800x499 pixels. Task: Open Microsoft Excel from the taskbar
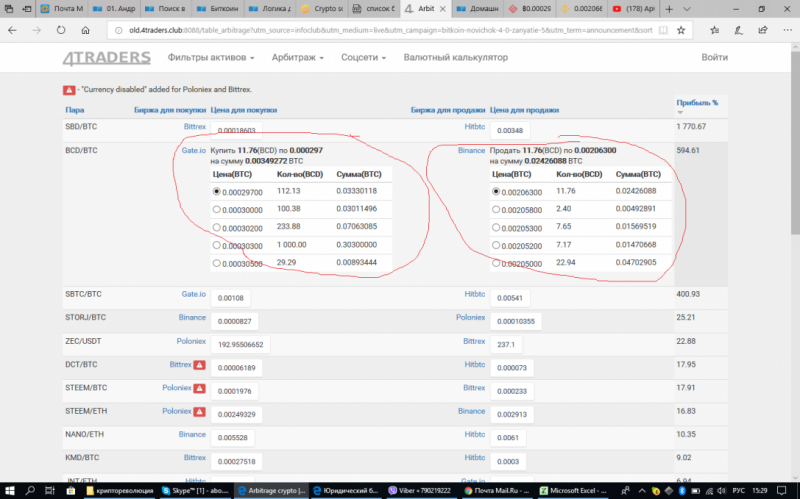[x=572, y=490]
